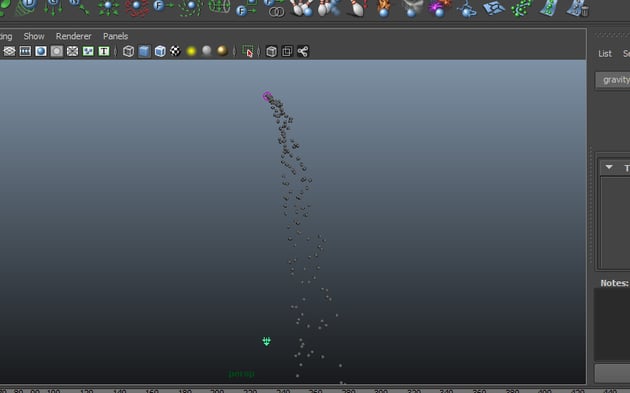Enable smooth shade all in viewport
630x393 pixels.
tap(144, 51)
